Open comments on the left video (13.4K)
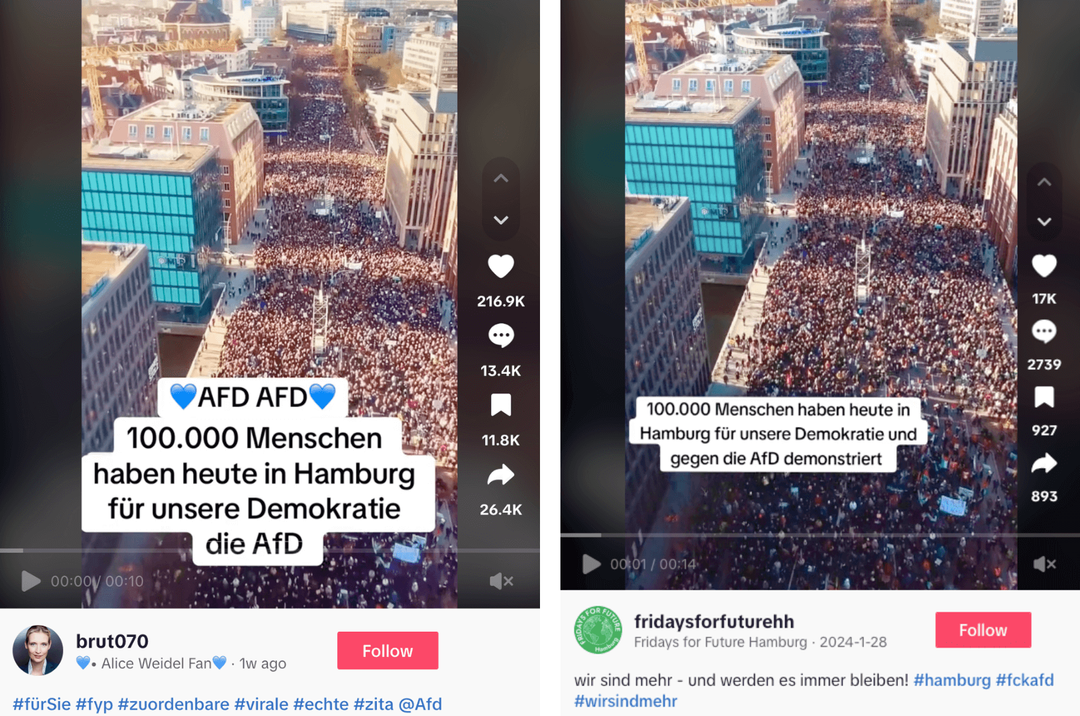1080x716 pixels. pos(501,336)
